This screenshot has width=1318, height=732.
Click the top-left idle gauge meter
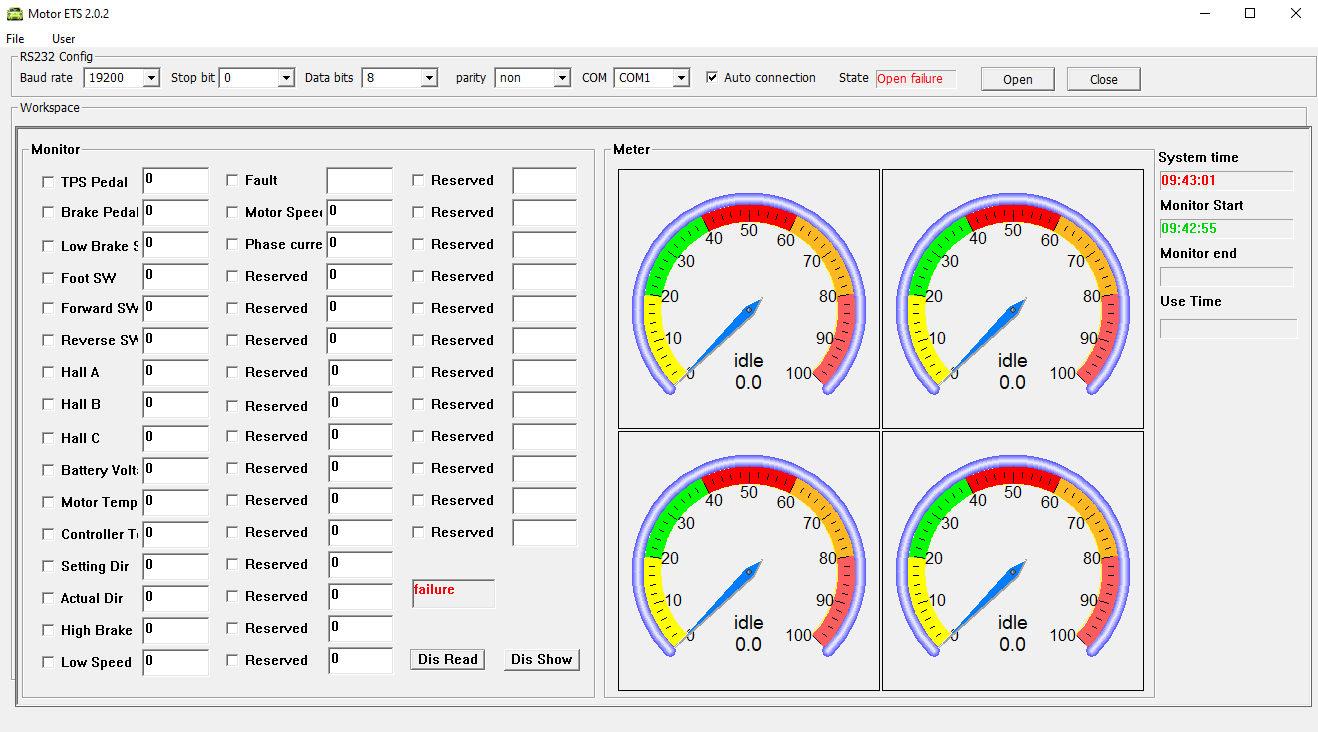click(x=749, y=299)
